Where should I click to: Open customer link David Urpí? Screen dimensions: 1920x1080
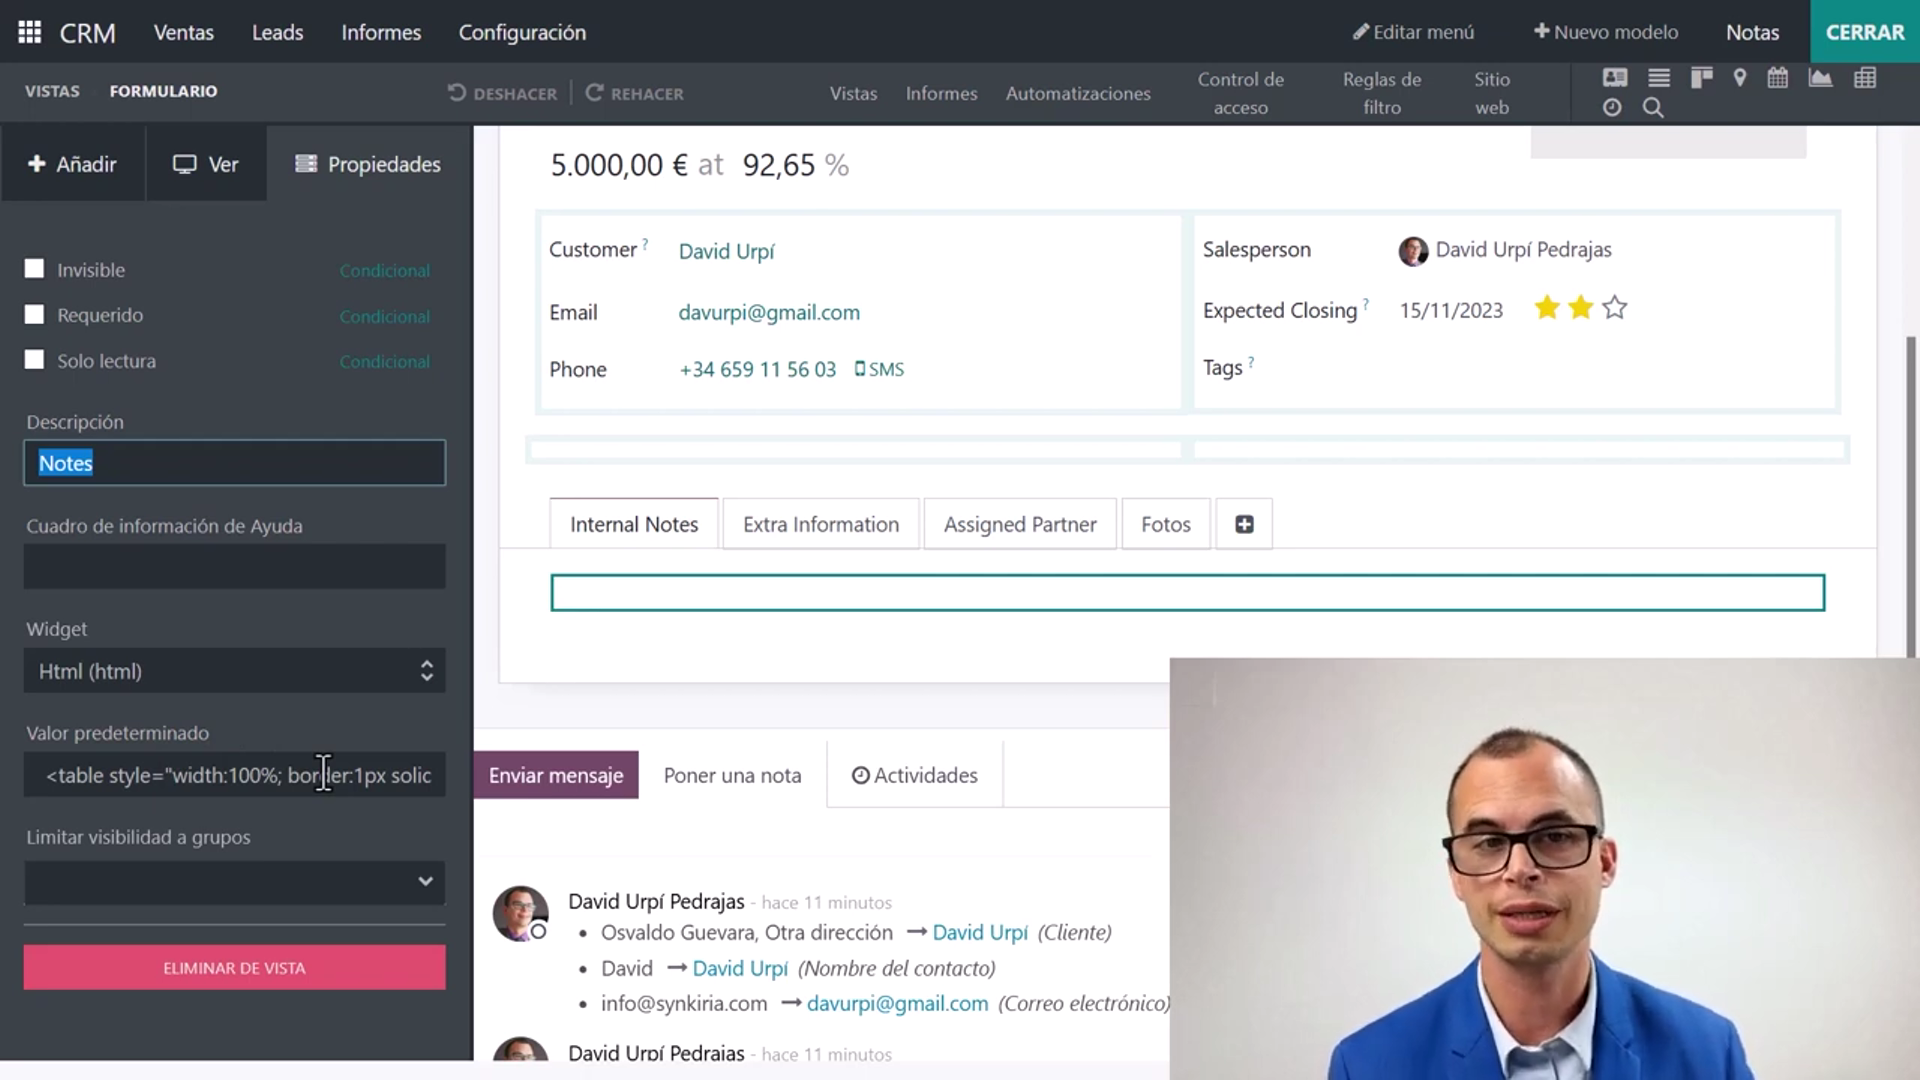pyautogui.click(x=727, y=251)
